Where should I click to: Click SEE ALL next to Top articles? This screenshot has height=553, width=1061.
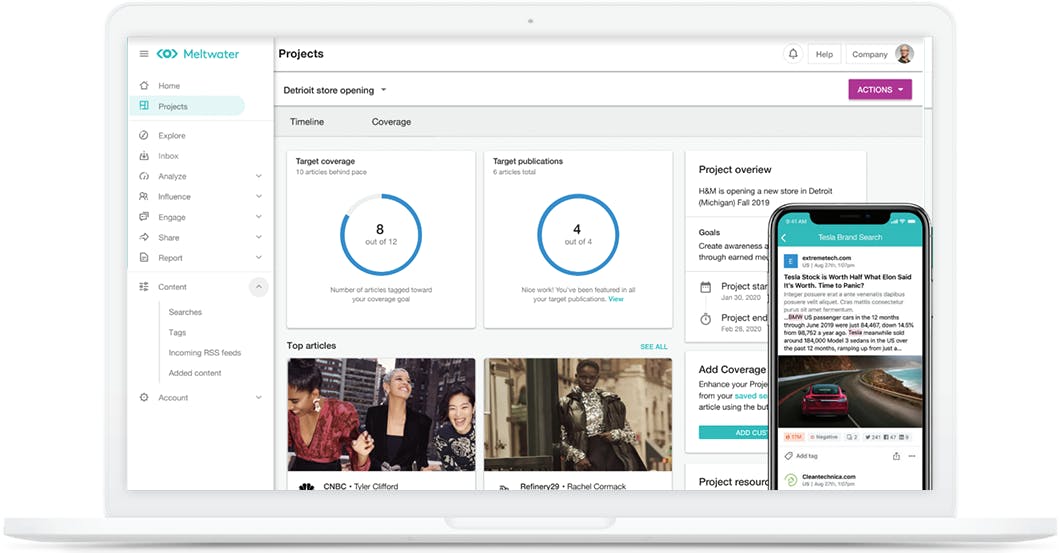654,347
